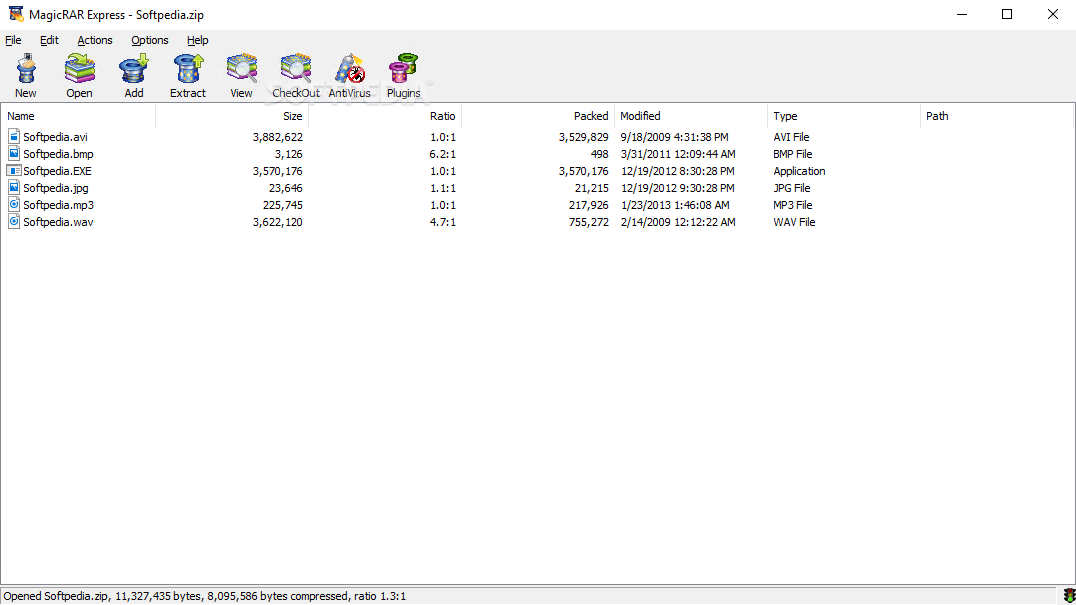Sort by the Ratio column header
The image size is (1076, 605).
point(385,116)
